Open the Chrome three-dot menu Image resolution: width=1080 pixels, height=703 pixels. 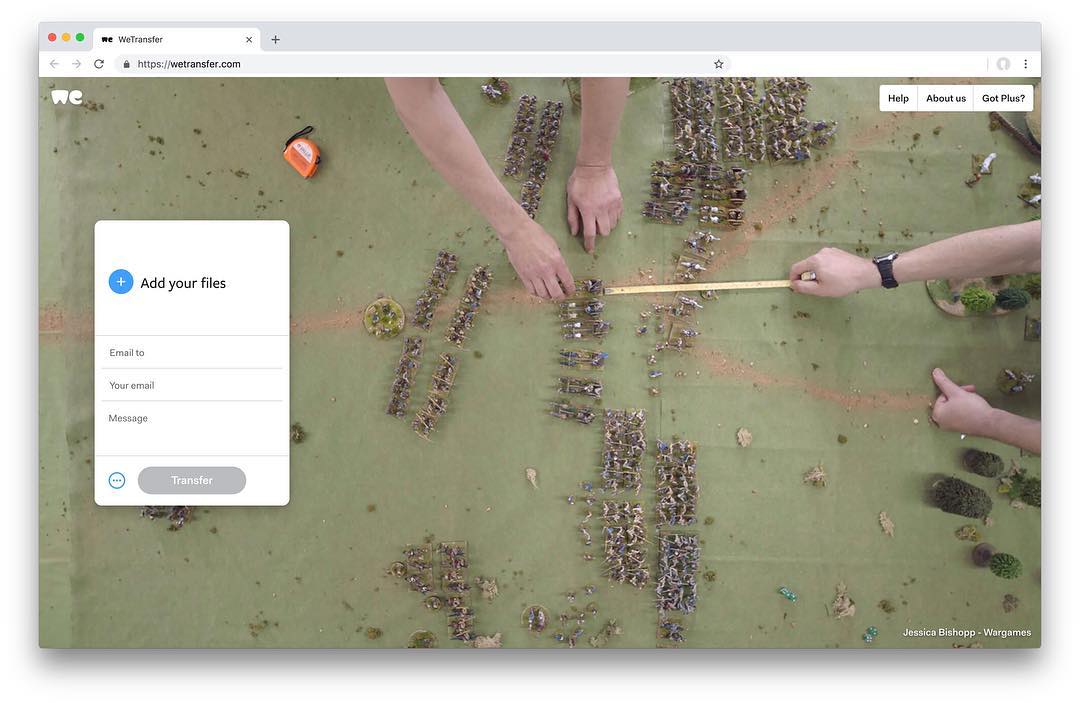[x=1026, y=64]
